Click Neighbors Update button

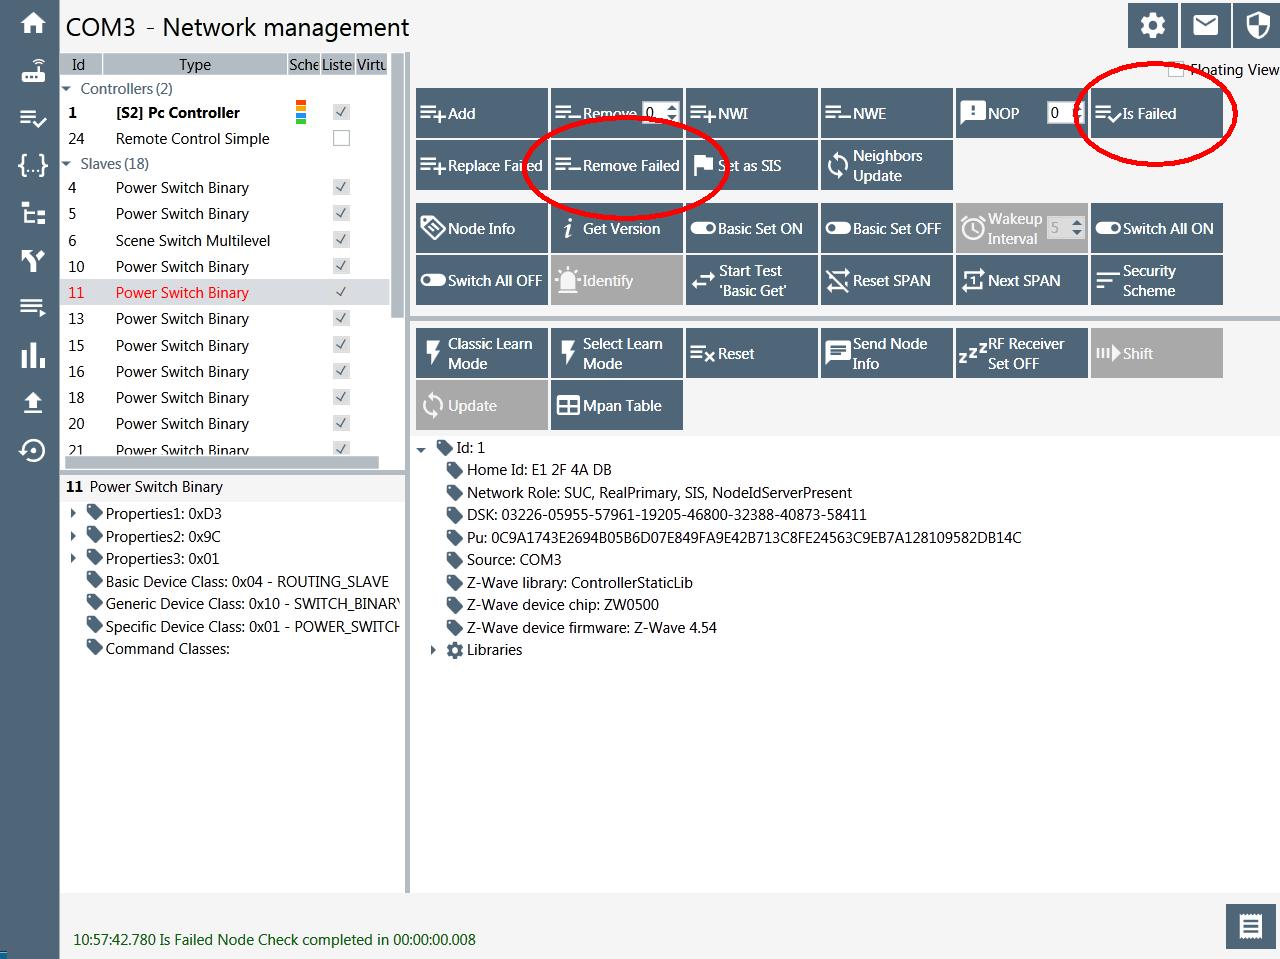pos(887,165)
